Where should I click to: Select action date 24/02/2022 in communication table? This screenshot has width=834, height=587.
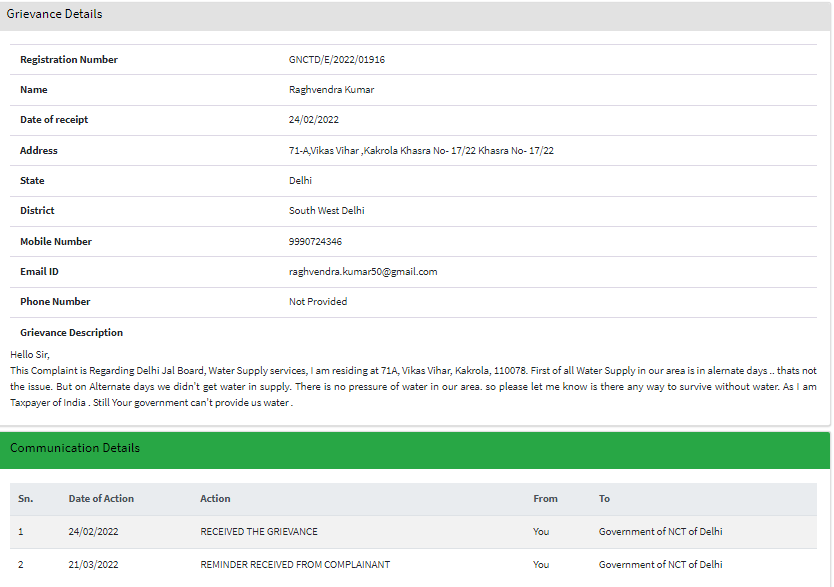93,532
